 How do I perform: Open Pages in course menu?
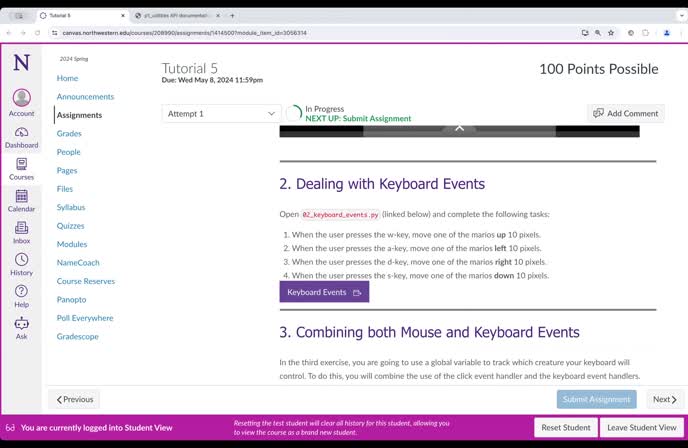coord(67,170)
